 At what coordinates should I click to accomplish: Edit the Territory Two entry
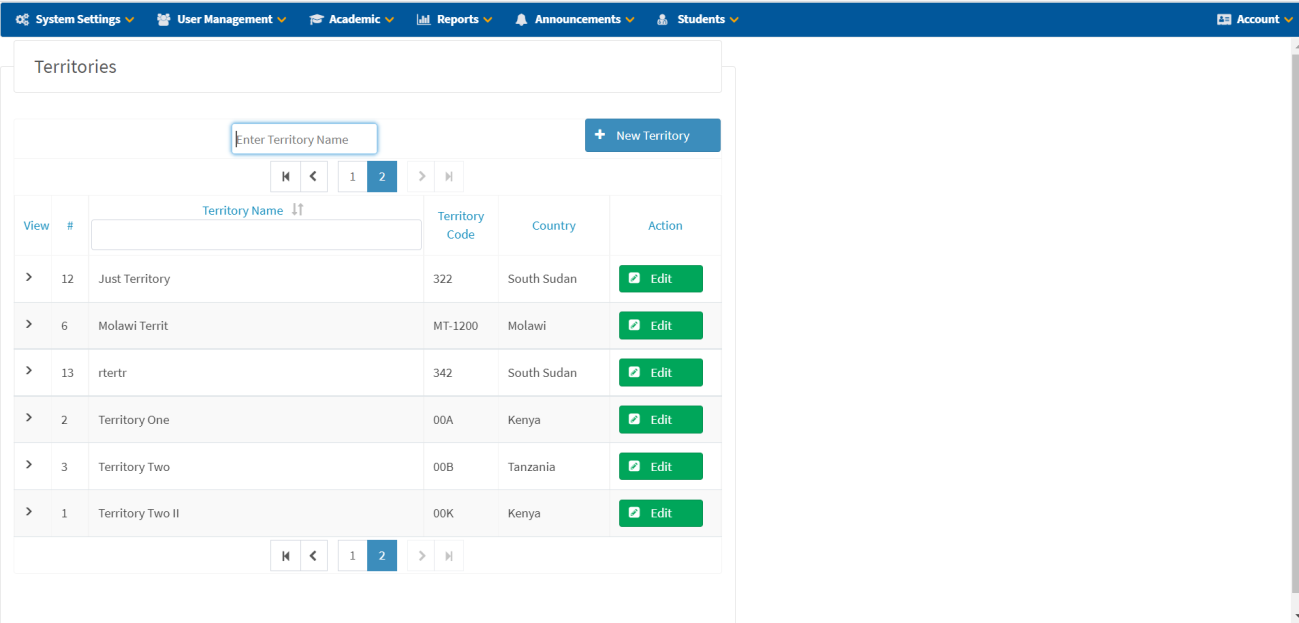click(660, 467)
